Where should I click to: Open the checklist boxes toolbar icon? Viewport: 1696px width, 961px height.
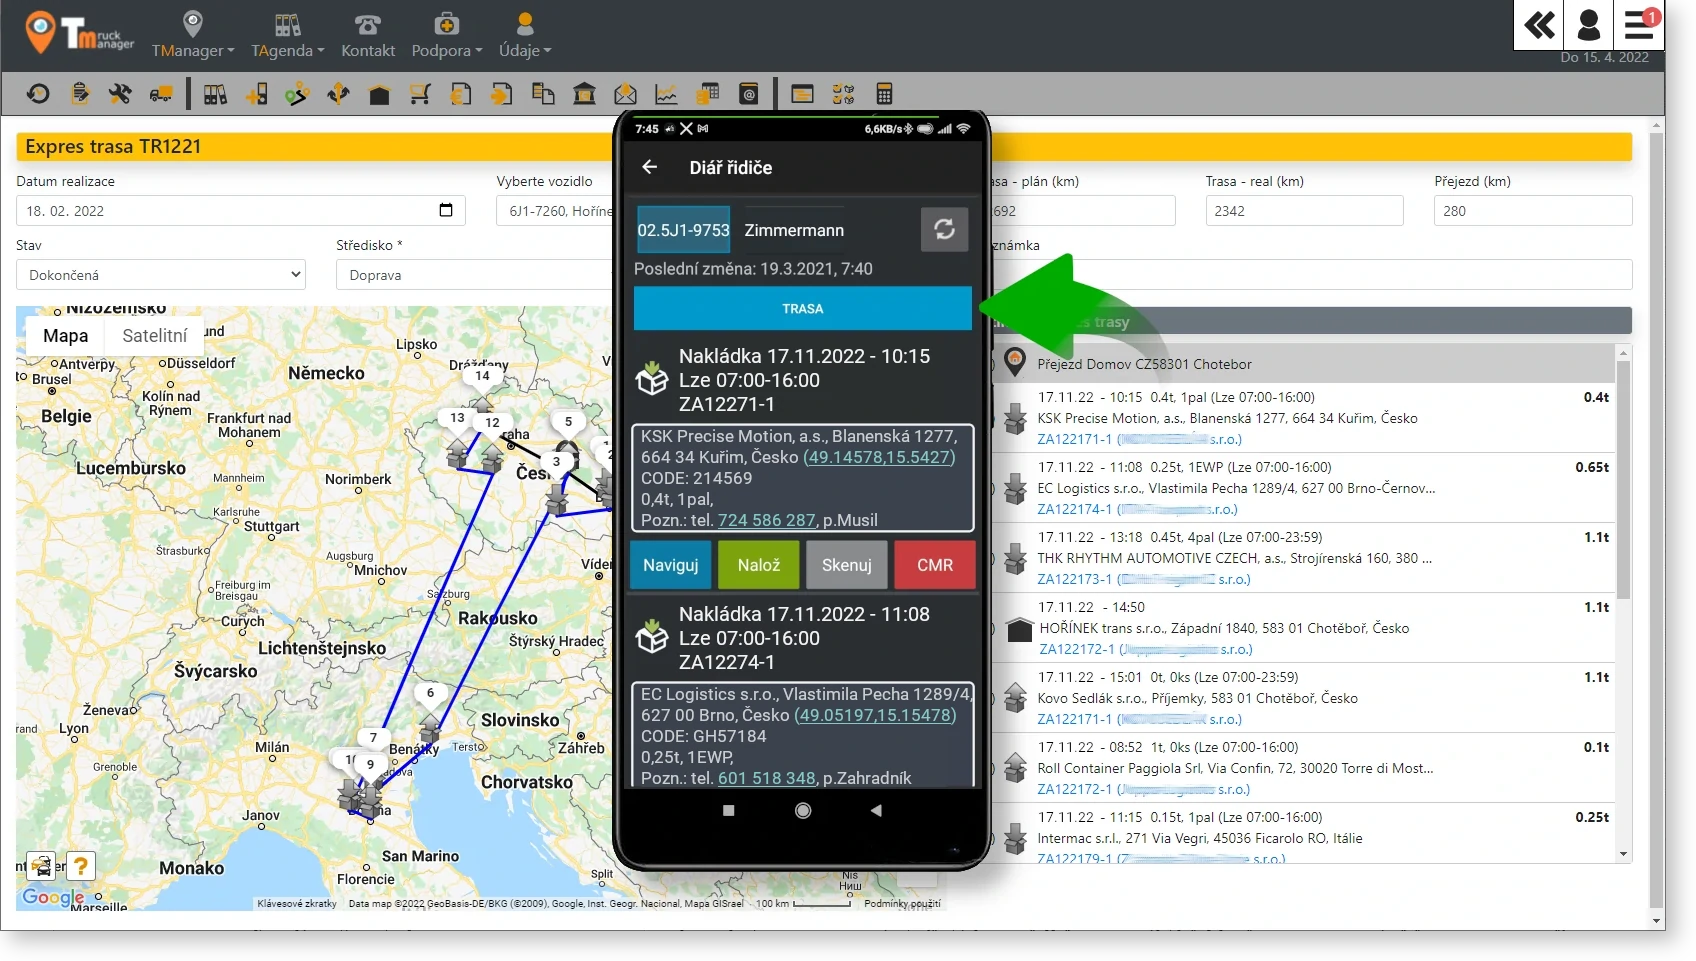(843, 94)
